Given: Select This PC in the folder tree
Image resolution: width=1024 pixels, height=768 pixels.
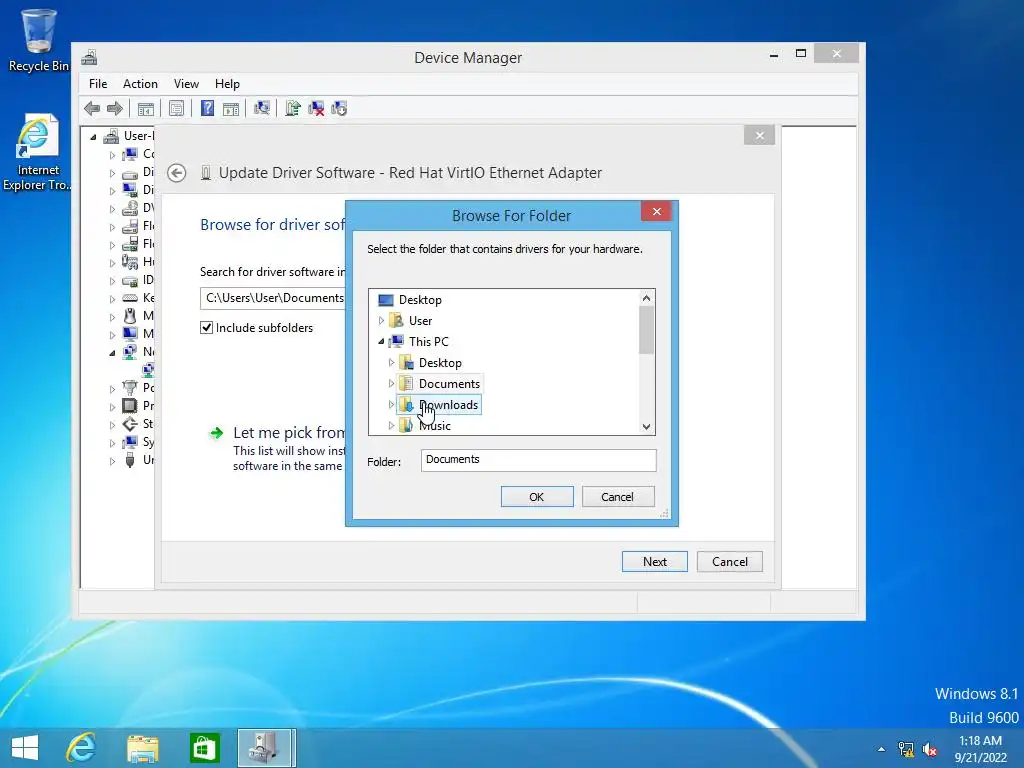Looking at the screenshot, I should point(419,342).
